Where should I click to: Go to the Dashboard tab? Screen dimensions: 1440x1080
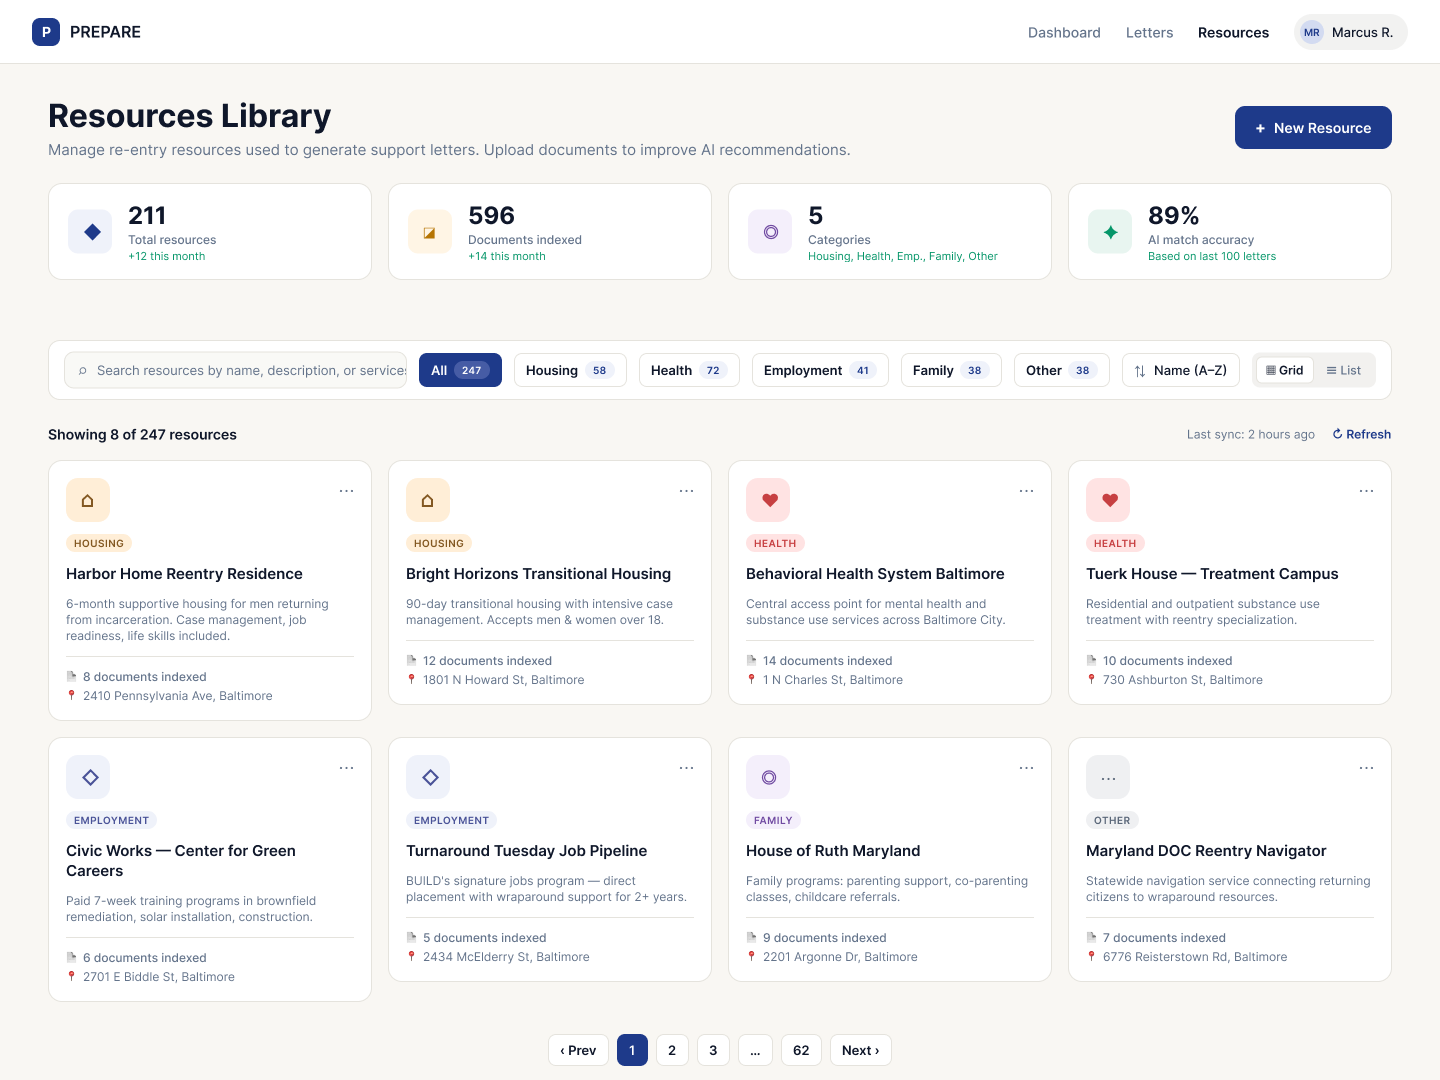tap(1064, 32)
